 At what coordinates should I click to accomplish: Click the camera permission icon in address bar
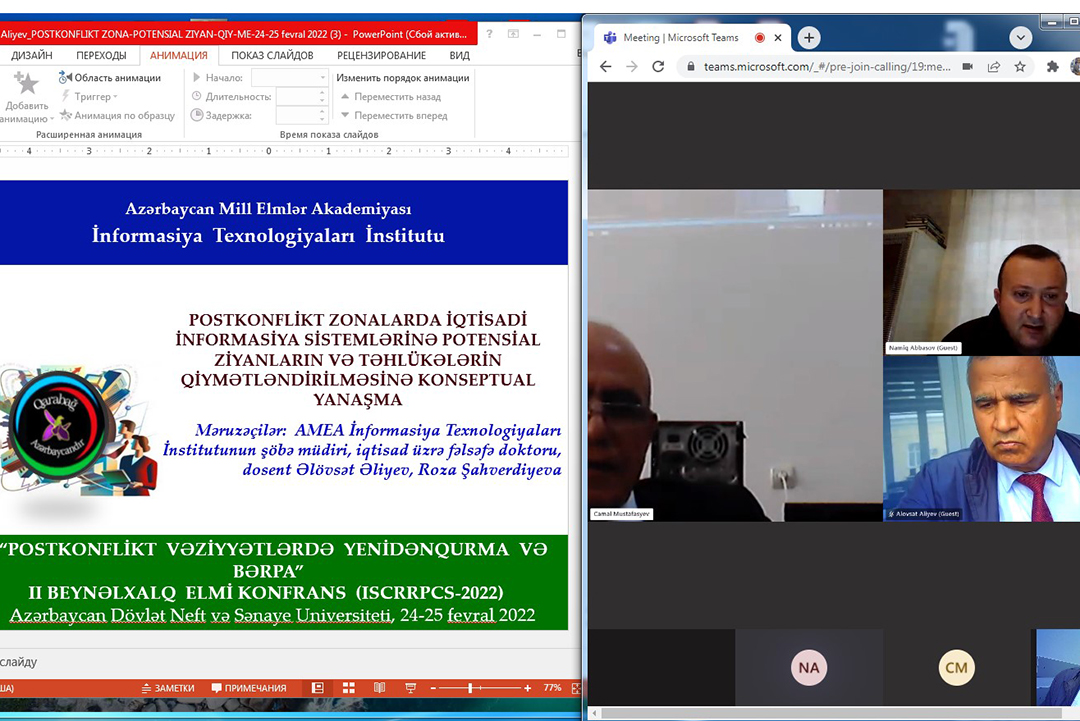point(967,67)
